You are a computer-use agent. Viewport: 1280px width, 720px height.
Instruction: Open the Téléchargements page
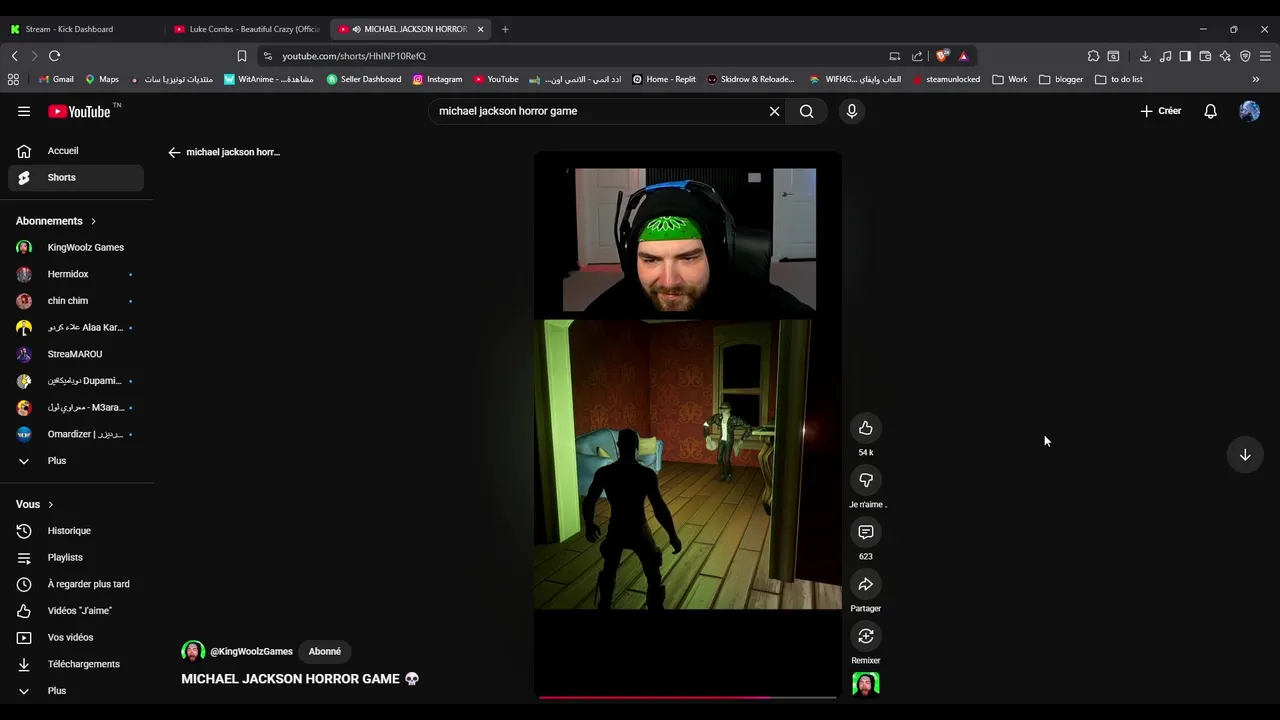pyautogui.click(x=76, y=664)
